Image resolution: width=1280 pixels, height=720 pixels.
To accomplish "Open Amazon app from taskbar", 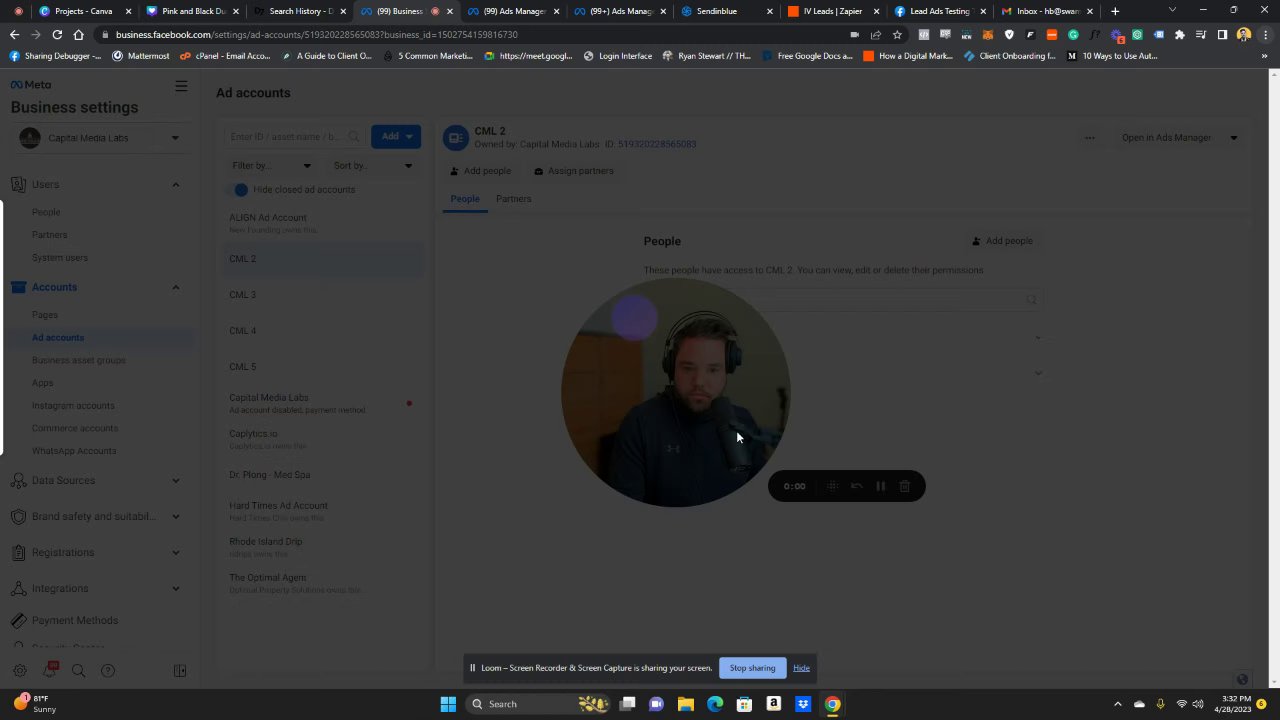I will tap(773, 704).
